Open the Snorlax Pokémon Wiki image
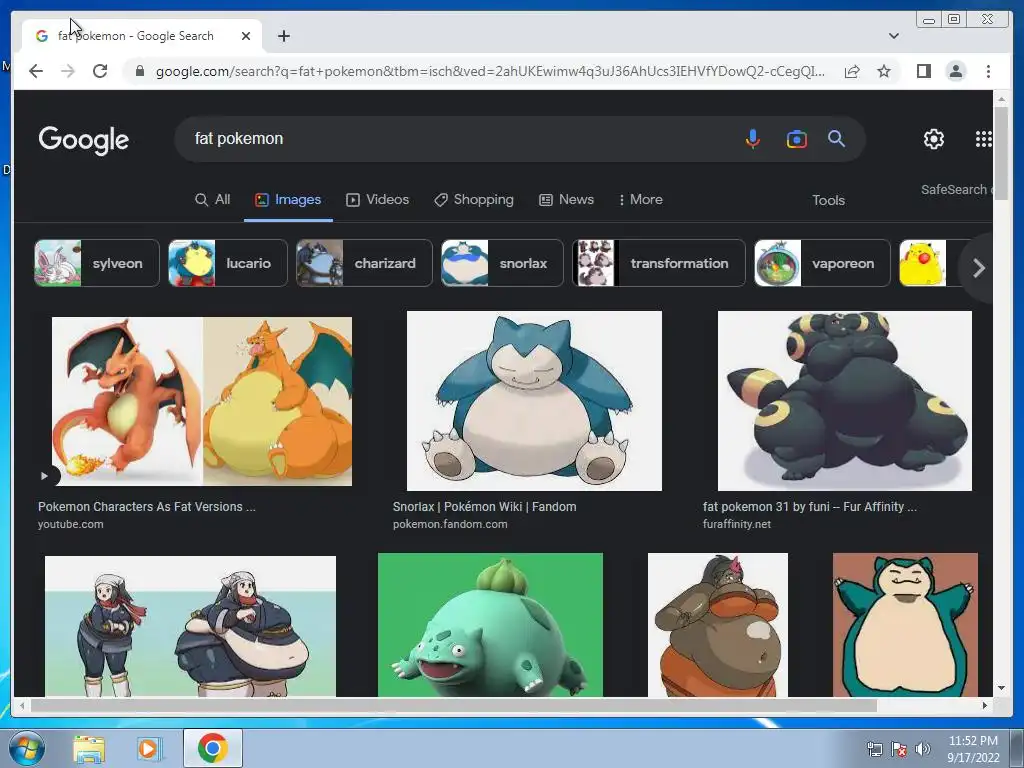The width and height of the screenshot is (1024, 768). [534, 401]
